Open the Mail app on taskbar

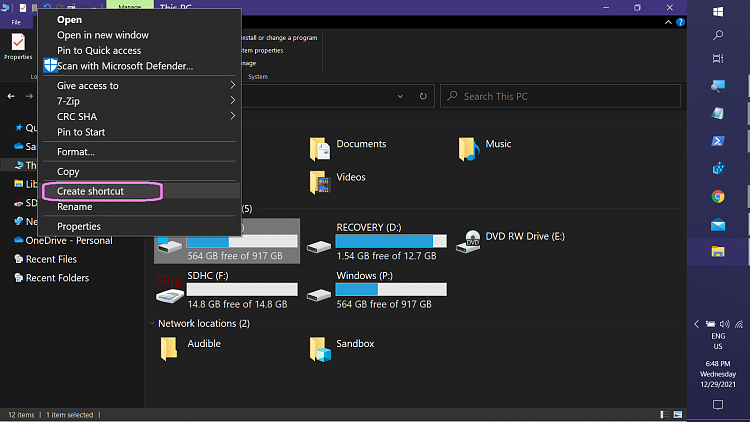718,225
